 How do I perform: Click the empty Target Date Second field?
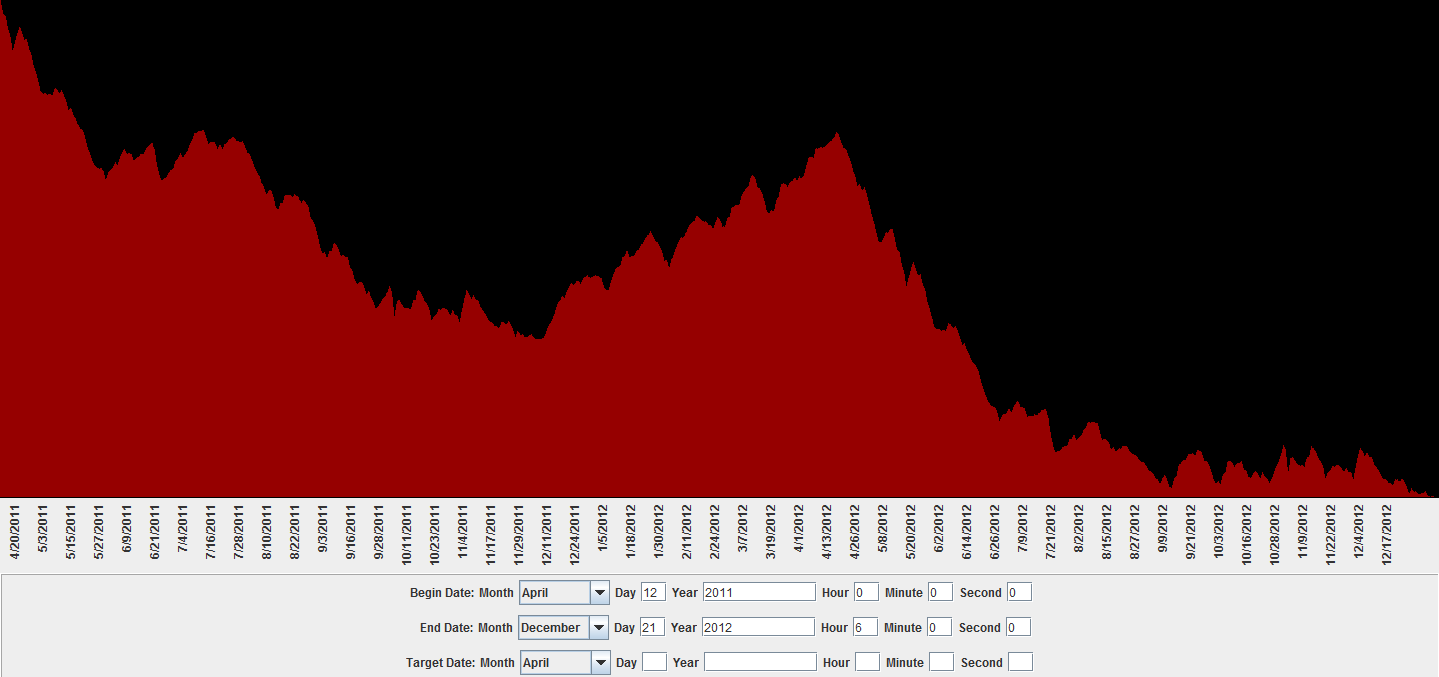click(1020, 663)
